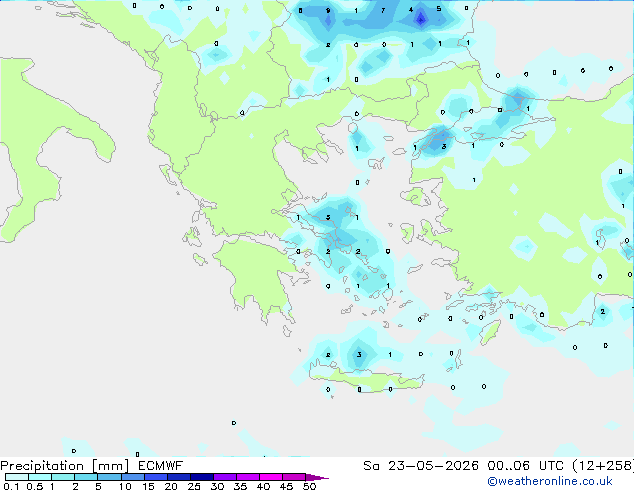Click the '45' legend label
The width and height of the screenshot is (634, 490).
point(286,486)
